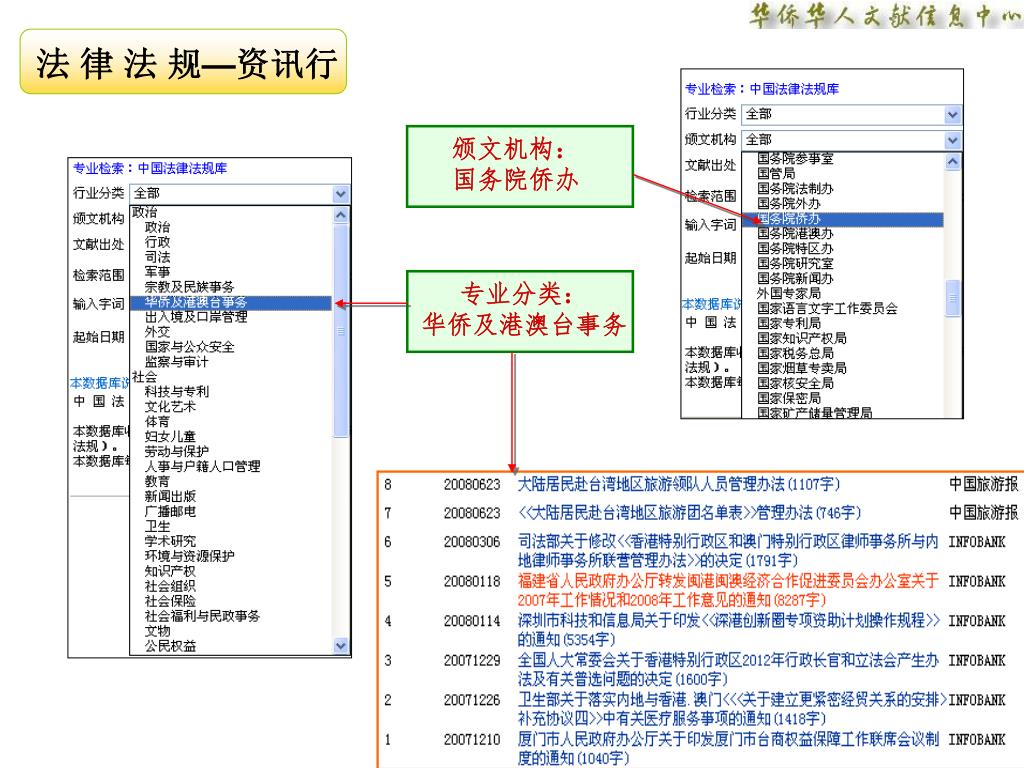Screen dimensions: 1024x768
Task: Open 全国人大常委会关于香港特别行政区 result link
Action: coord(728,669)
